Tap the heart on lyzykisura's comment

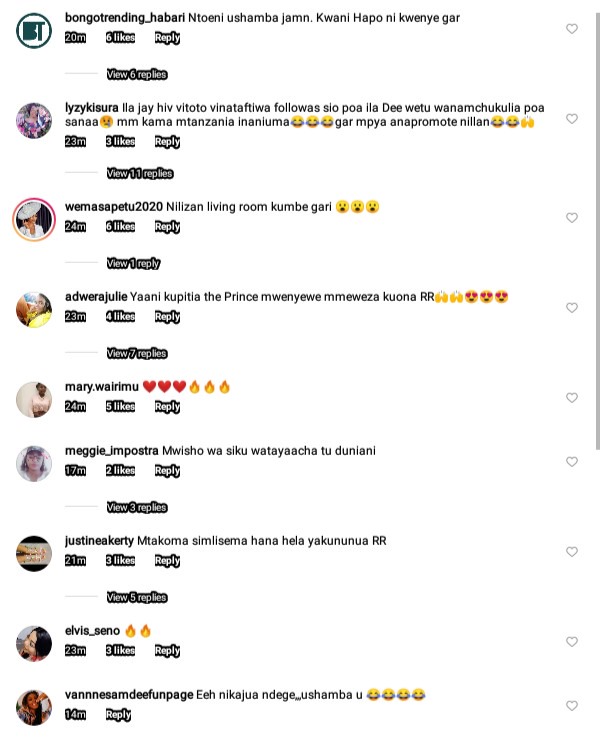571,119
